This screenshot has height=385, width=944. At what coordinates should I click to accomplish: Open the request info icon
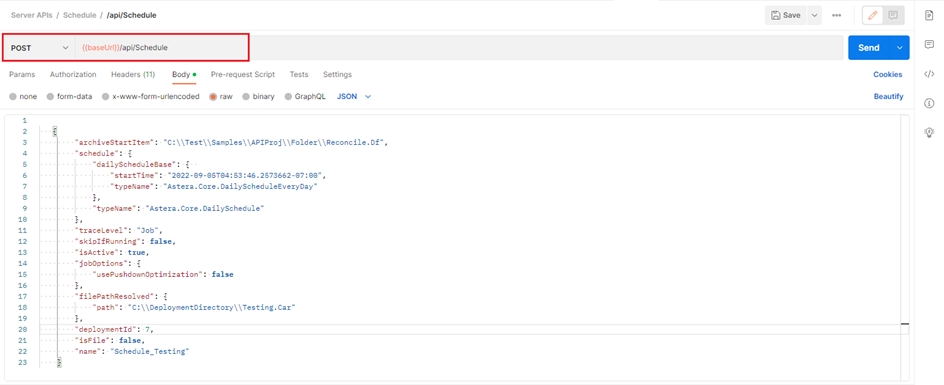929,104
